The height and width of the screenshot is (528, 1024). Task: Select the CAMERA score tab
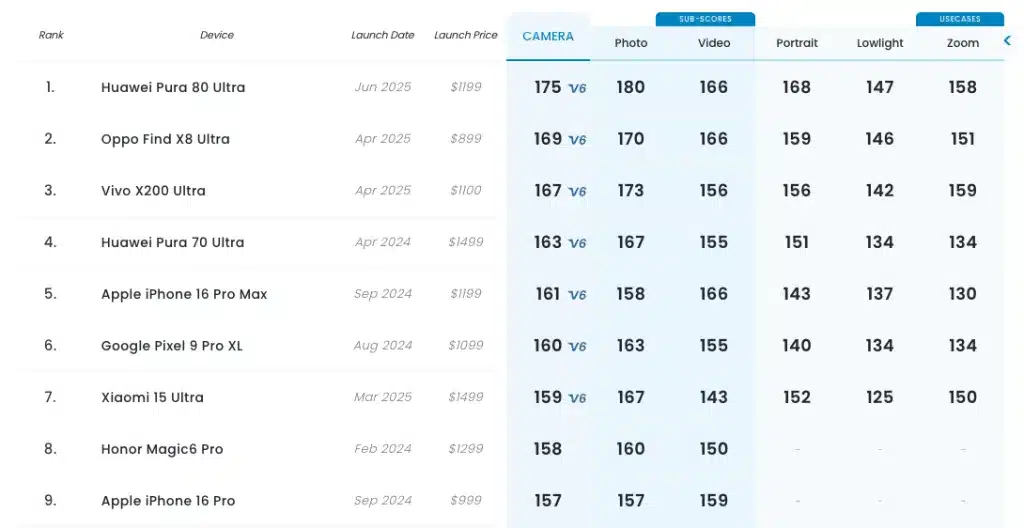[x=548, y=37]
